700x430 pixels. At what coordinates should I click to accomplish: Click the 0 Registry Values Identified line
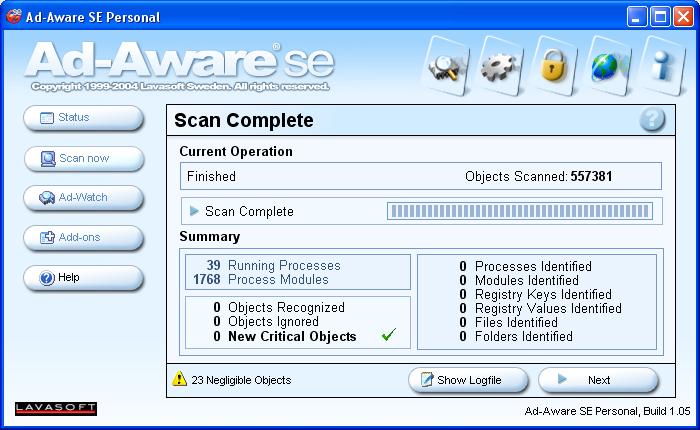[x=540, y=308]
